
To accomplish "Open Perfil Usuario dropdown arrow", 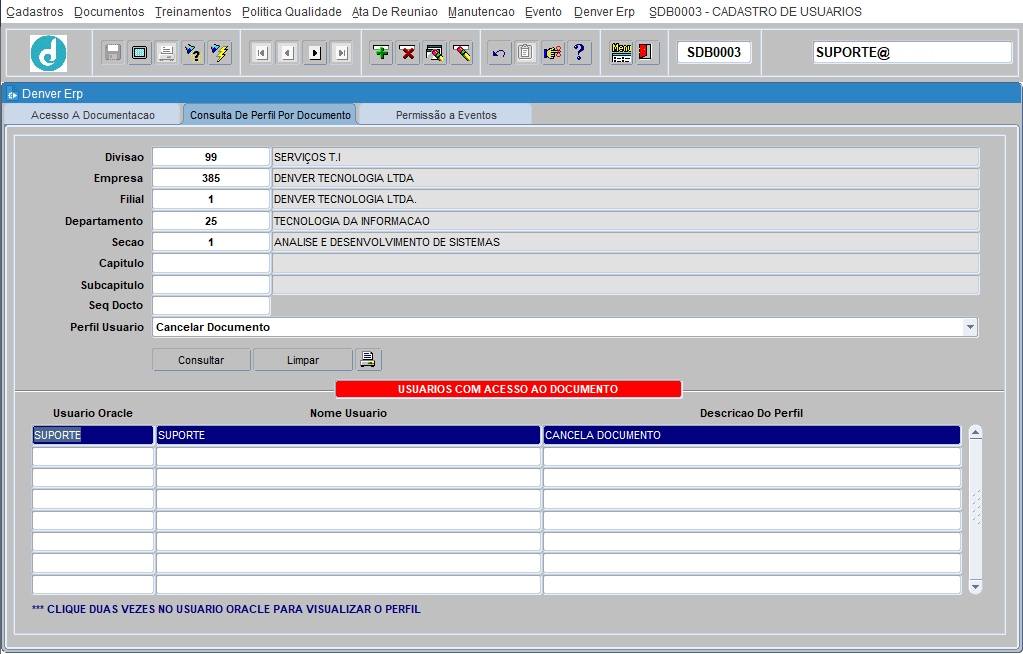I will [970, 327].
